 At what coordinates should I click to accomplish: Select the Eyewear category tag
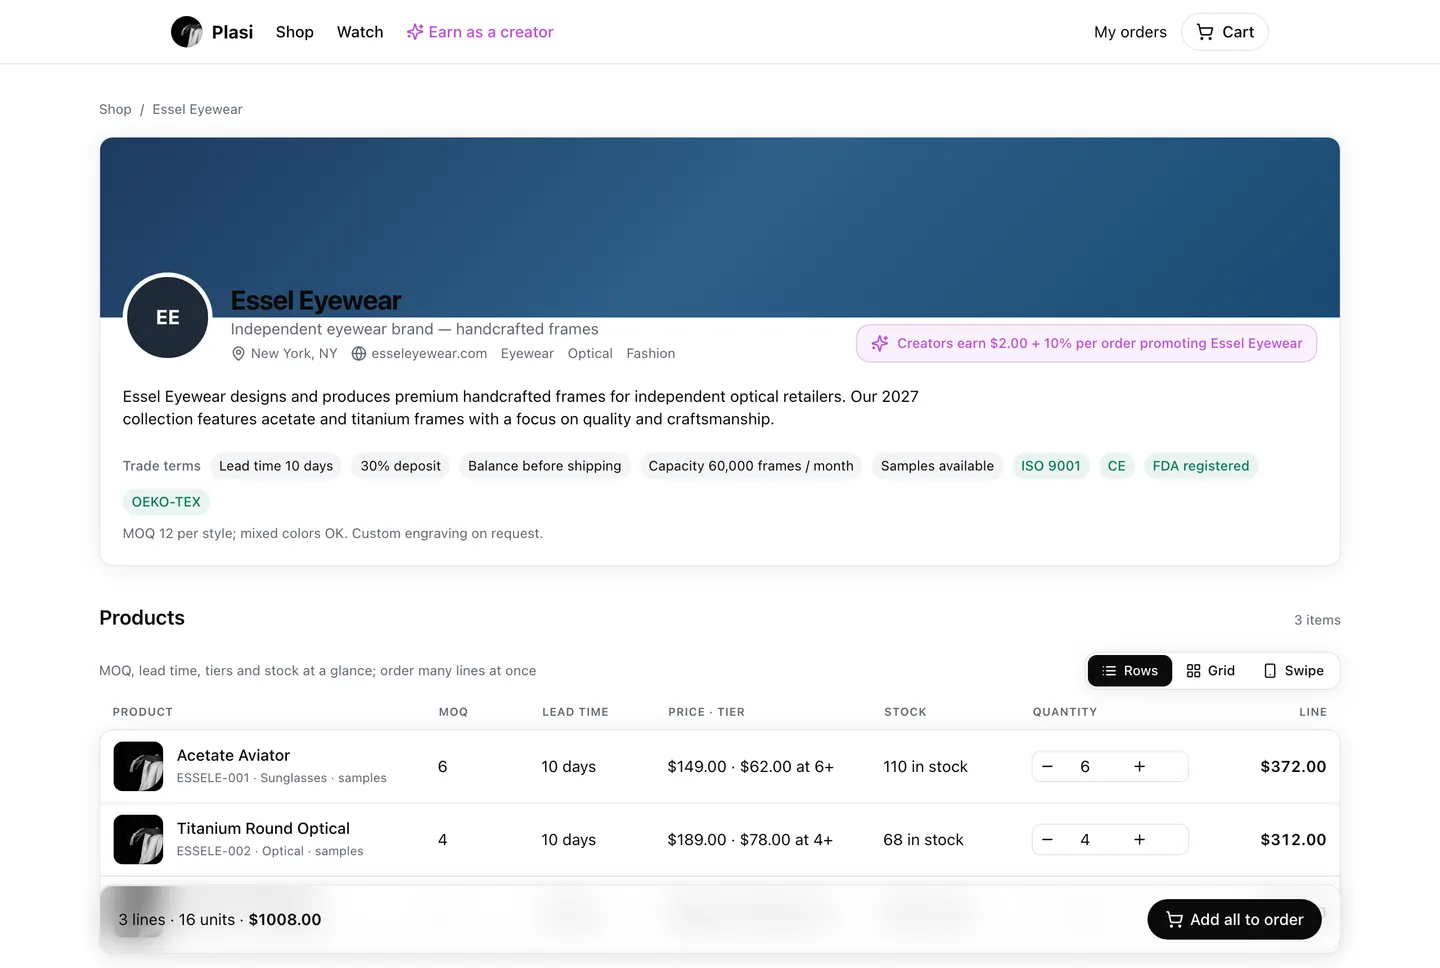coord(527,353)
